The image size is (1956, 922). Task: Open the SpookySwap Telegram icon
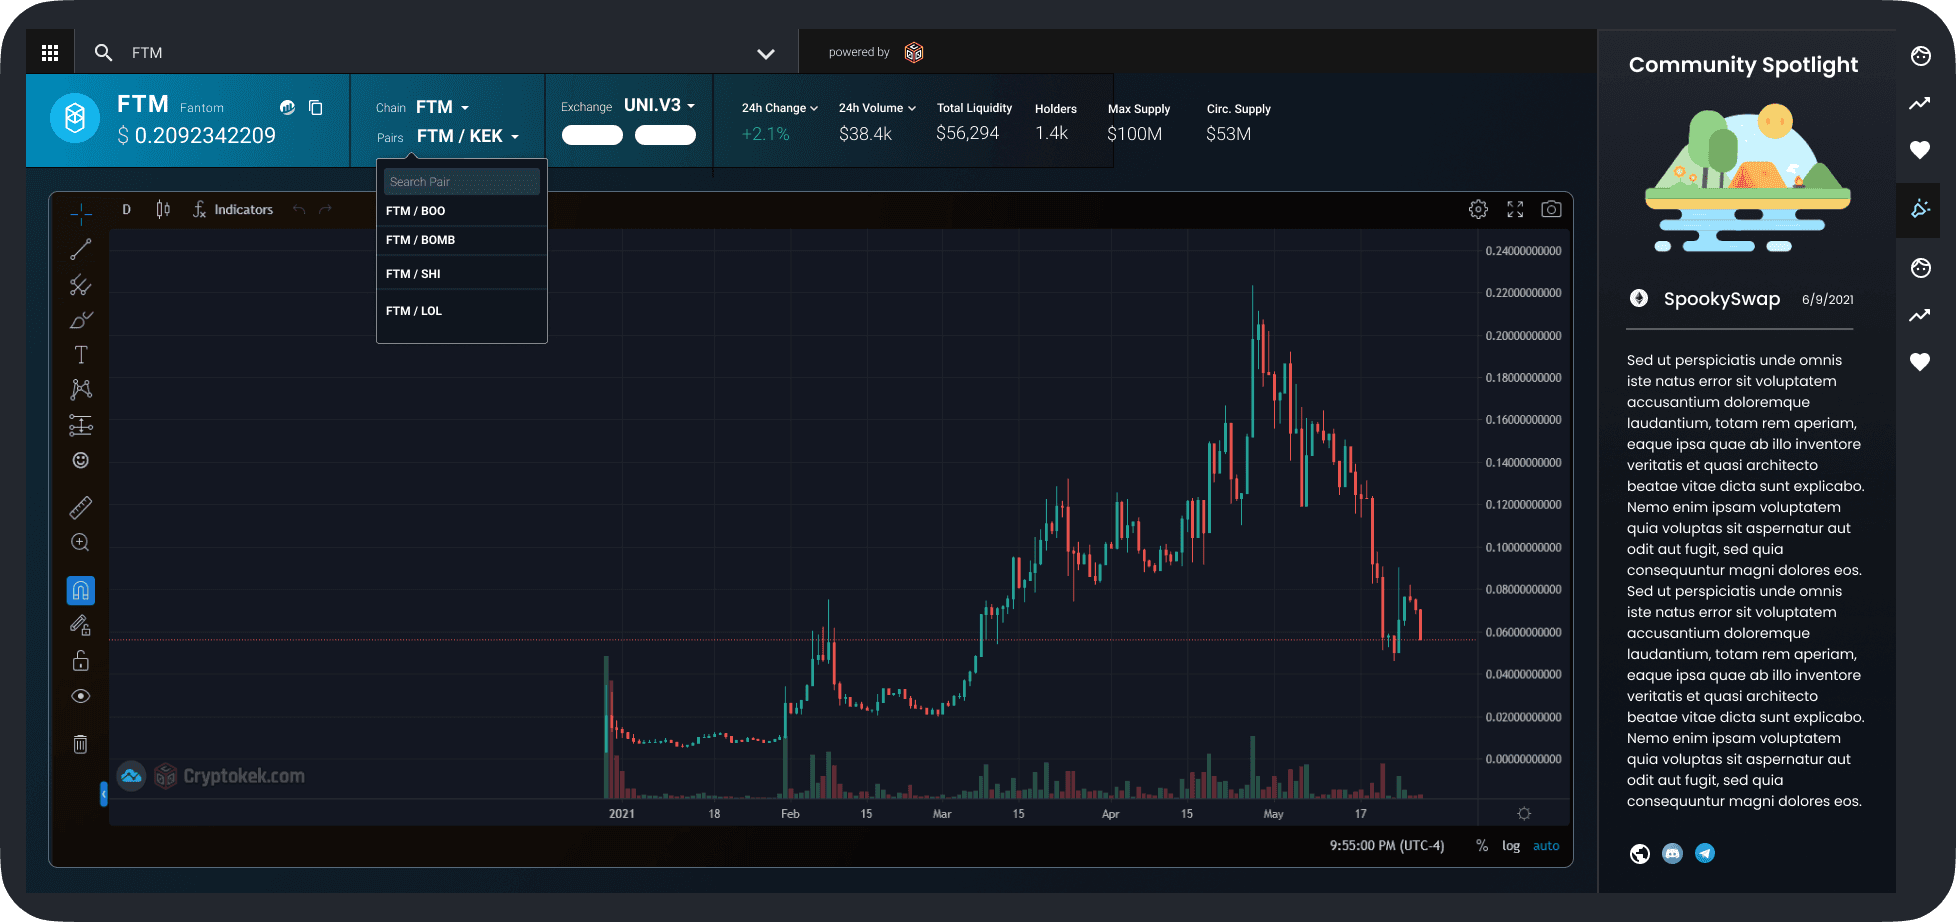pos(1705,853)
